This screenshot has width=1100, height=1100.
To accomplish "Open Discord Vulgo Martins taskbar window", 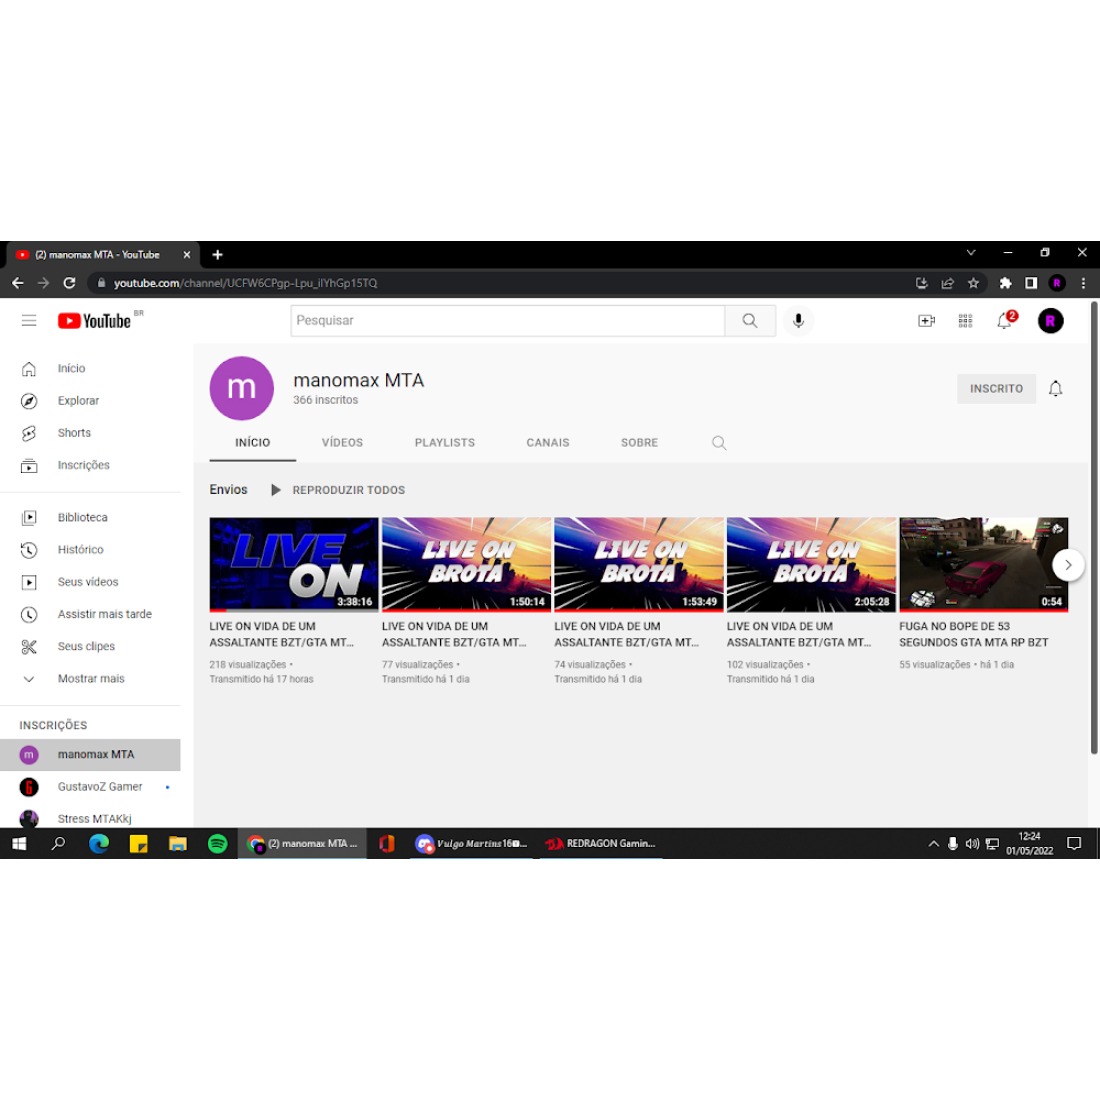I will (x=471, y=843).
